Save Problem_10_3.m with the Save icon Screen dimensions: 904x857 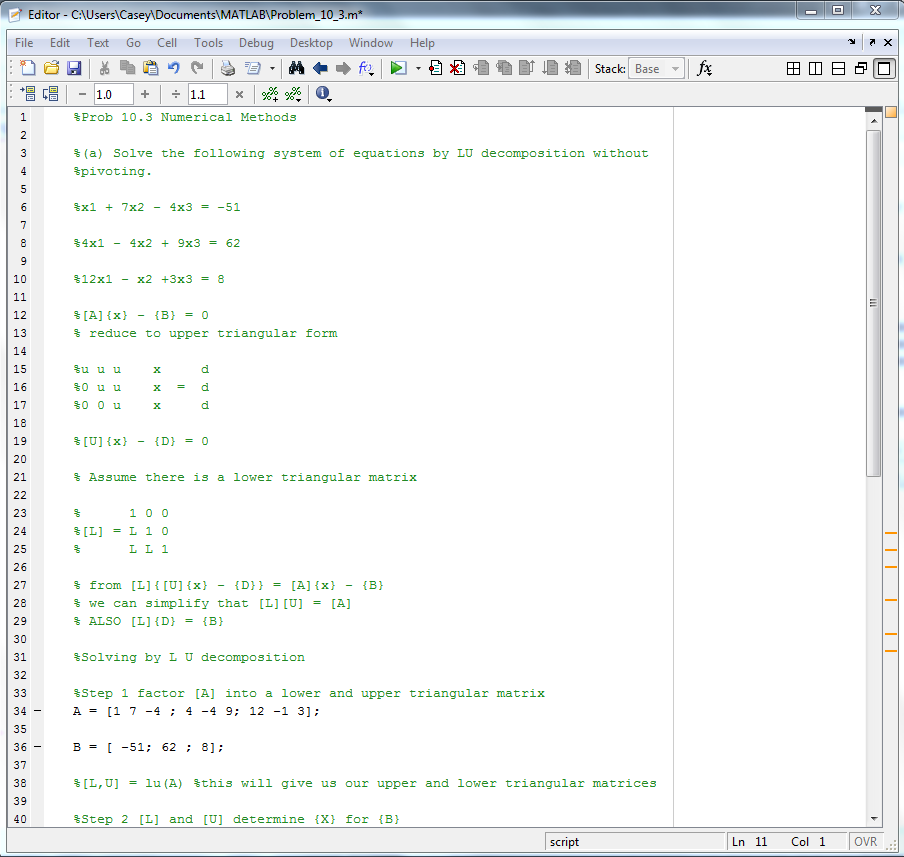click(x=73, y=68)
